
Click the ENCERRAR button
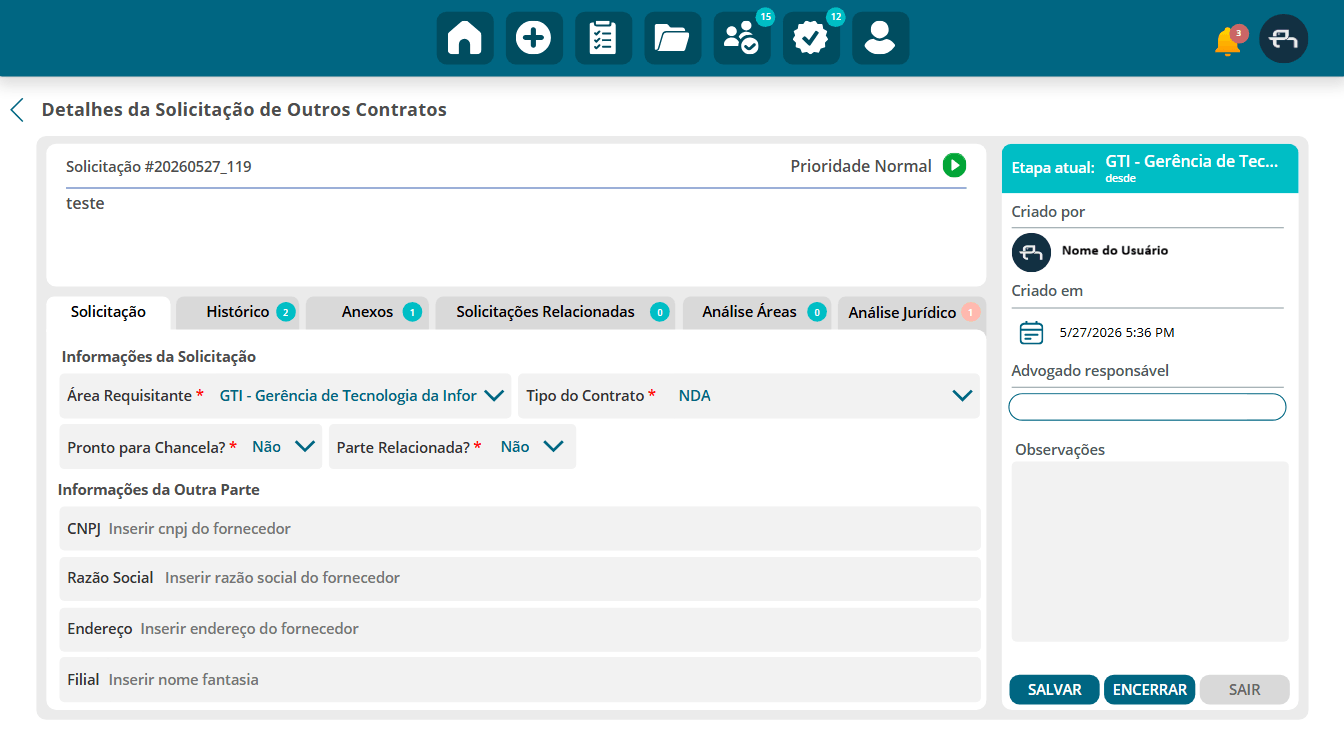(x=1150, y=690)
